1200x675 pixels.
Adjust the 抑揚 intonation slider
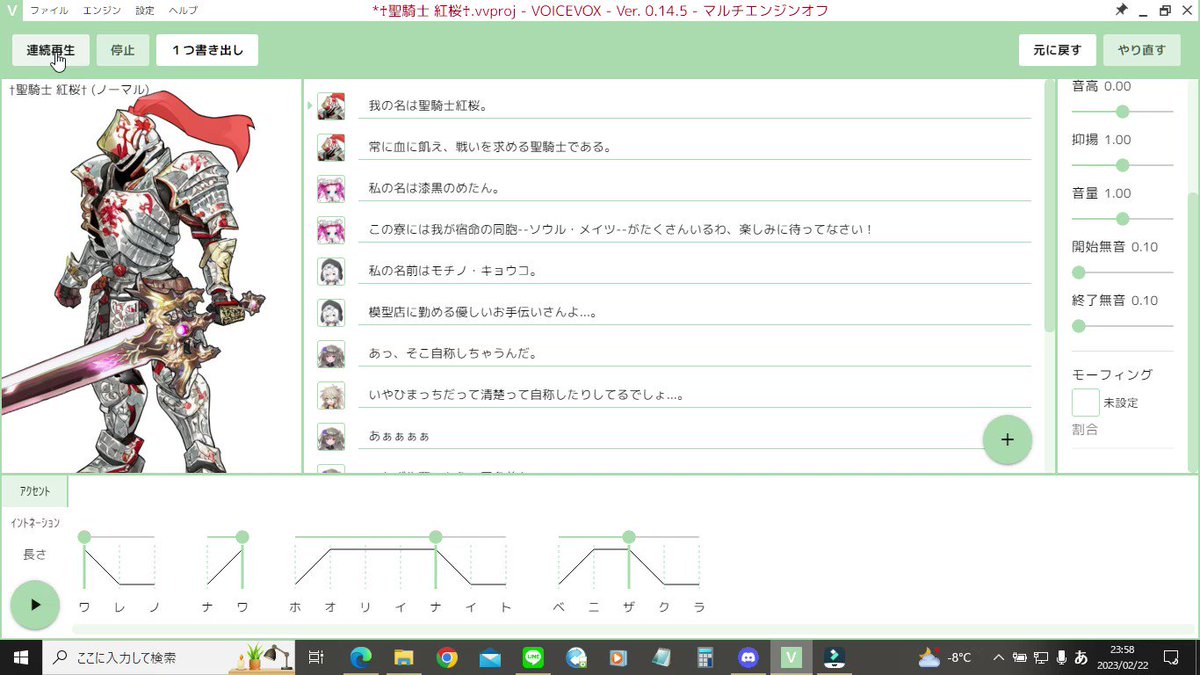1122,165
